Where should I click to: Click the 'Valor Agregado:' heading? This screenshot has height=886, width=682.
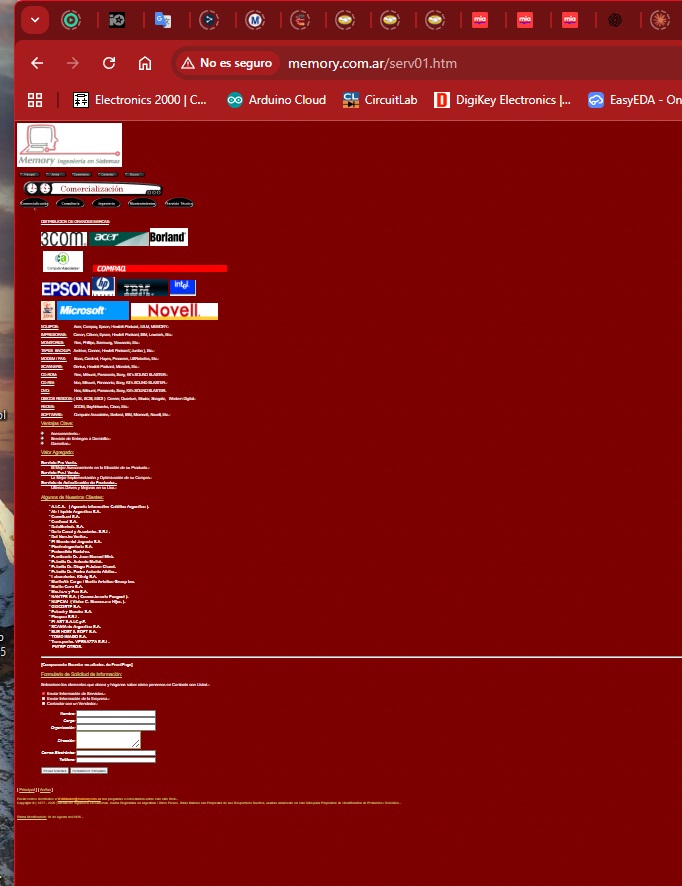(58, 452)
